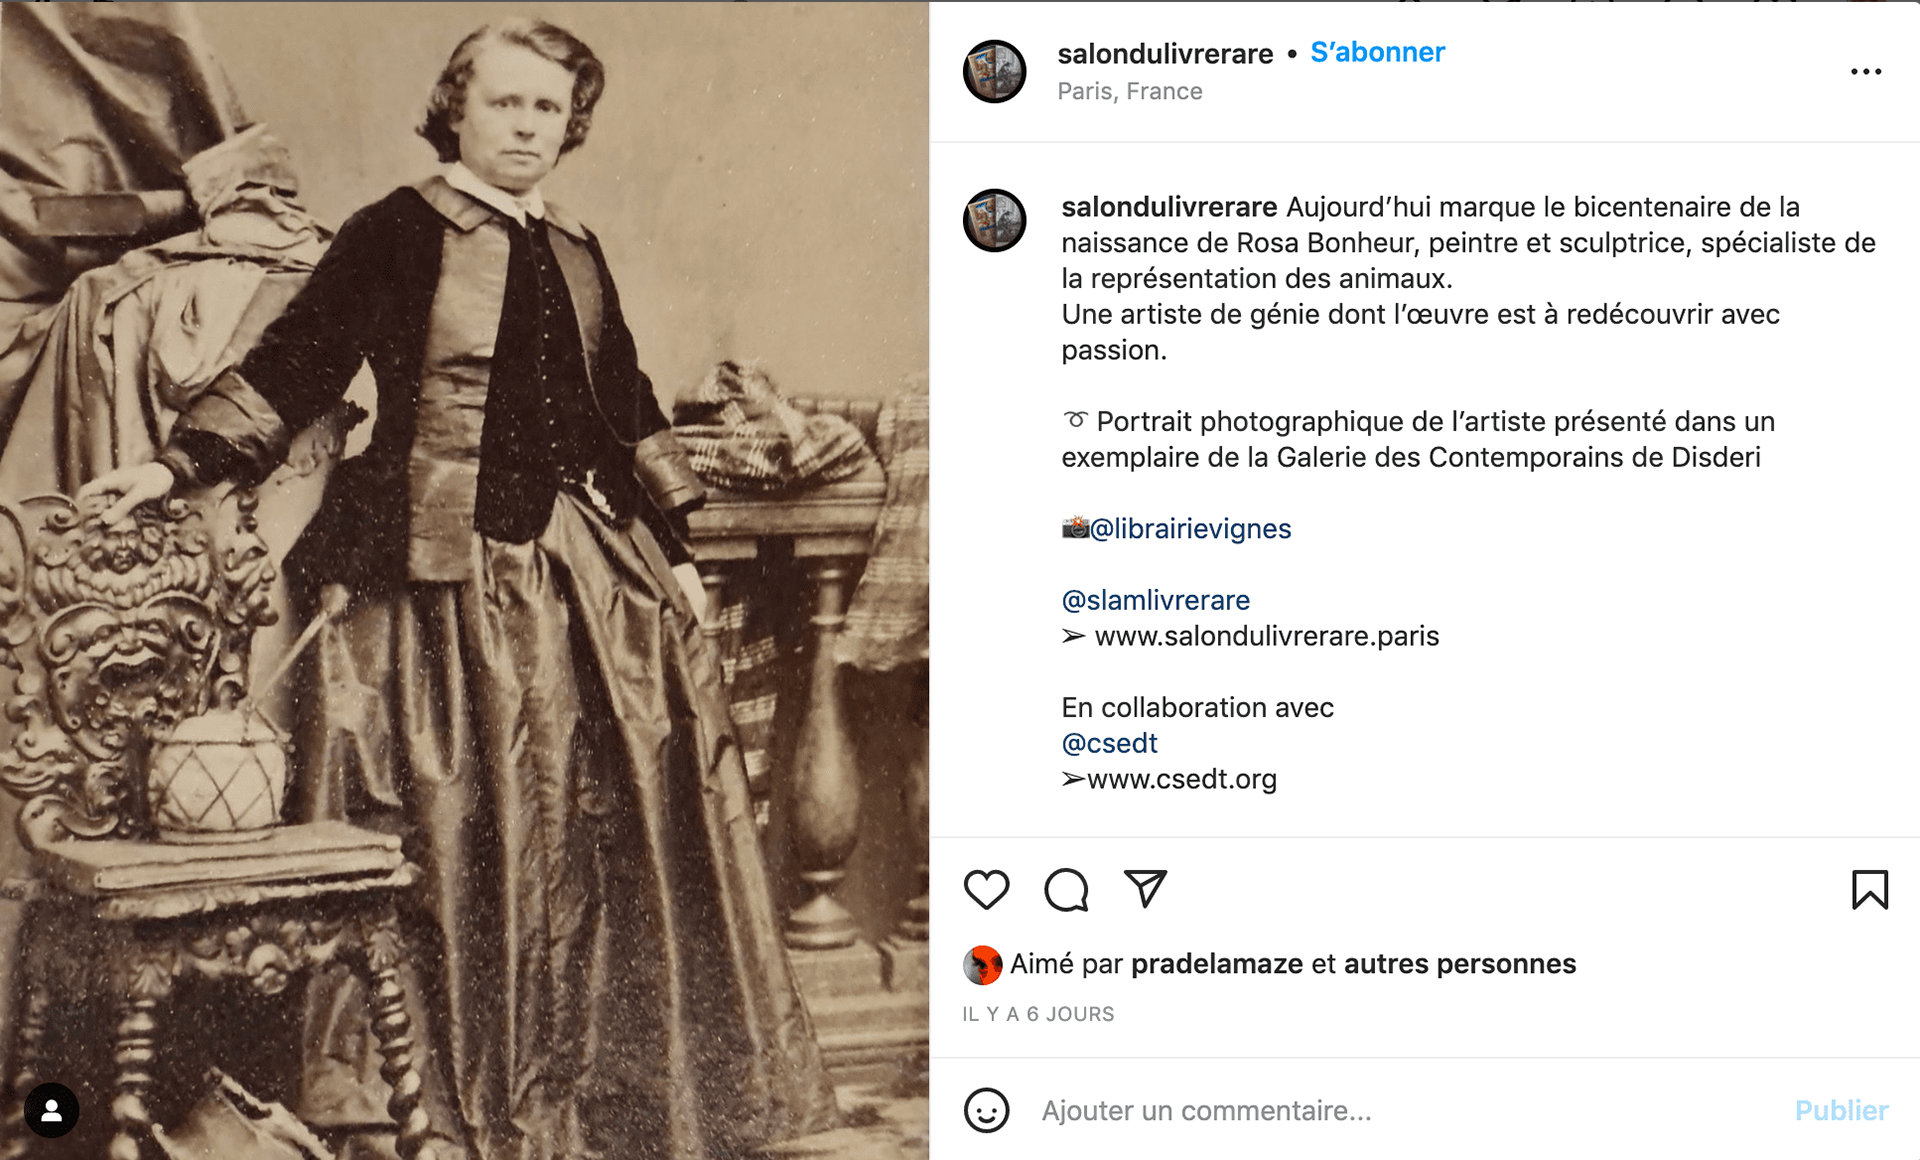View the autres personnes likes list
The width and height of the screenshot is (1920, 1160).
point(1460,964)
